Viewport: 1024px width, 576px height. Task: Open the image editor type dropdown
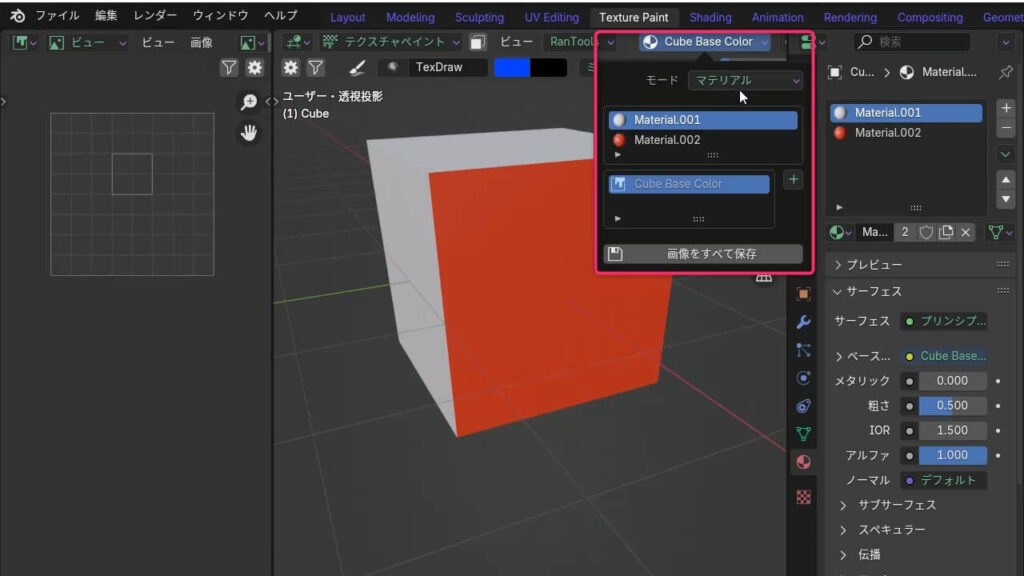(24, 43)
